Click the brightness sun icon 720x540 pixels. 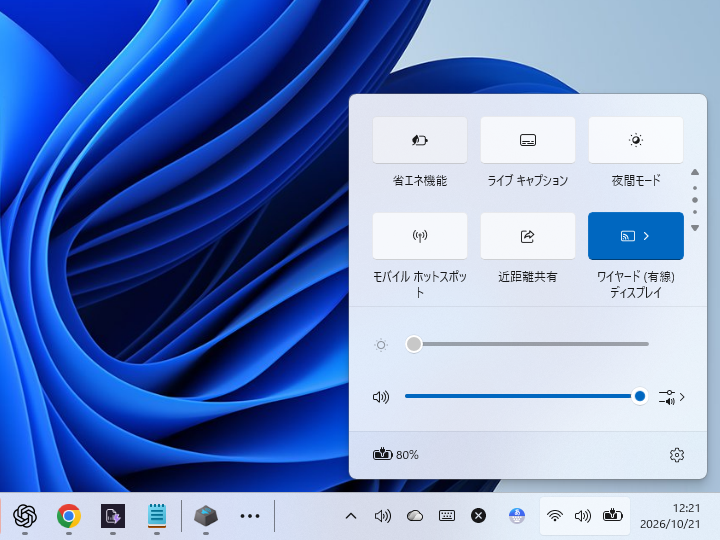click(x=381, y=345)
